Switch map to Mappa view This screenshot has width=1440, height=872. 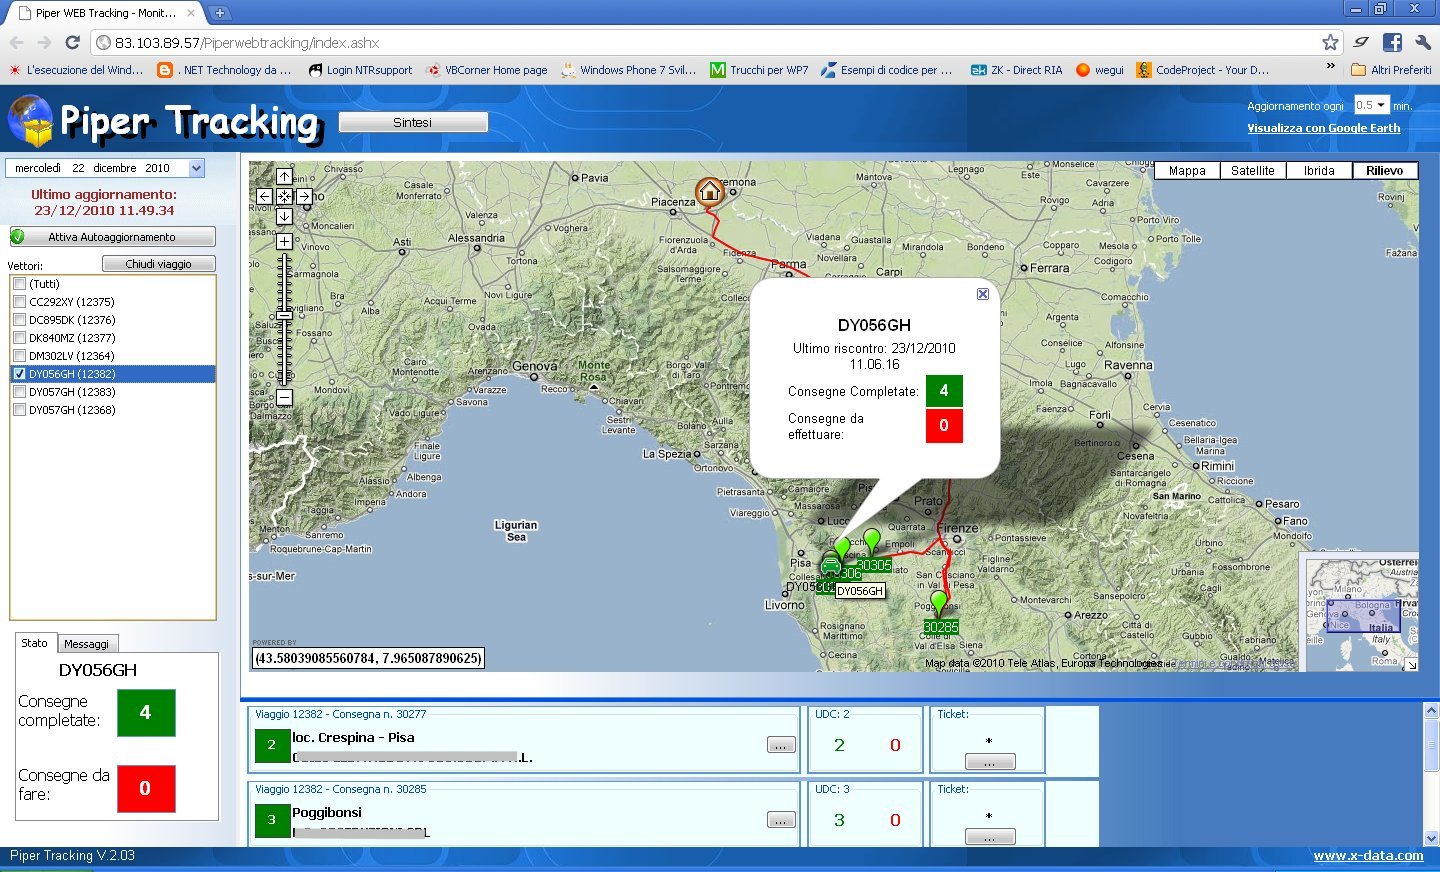[x=1187, y=171]
